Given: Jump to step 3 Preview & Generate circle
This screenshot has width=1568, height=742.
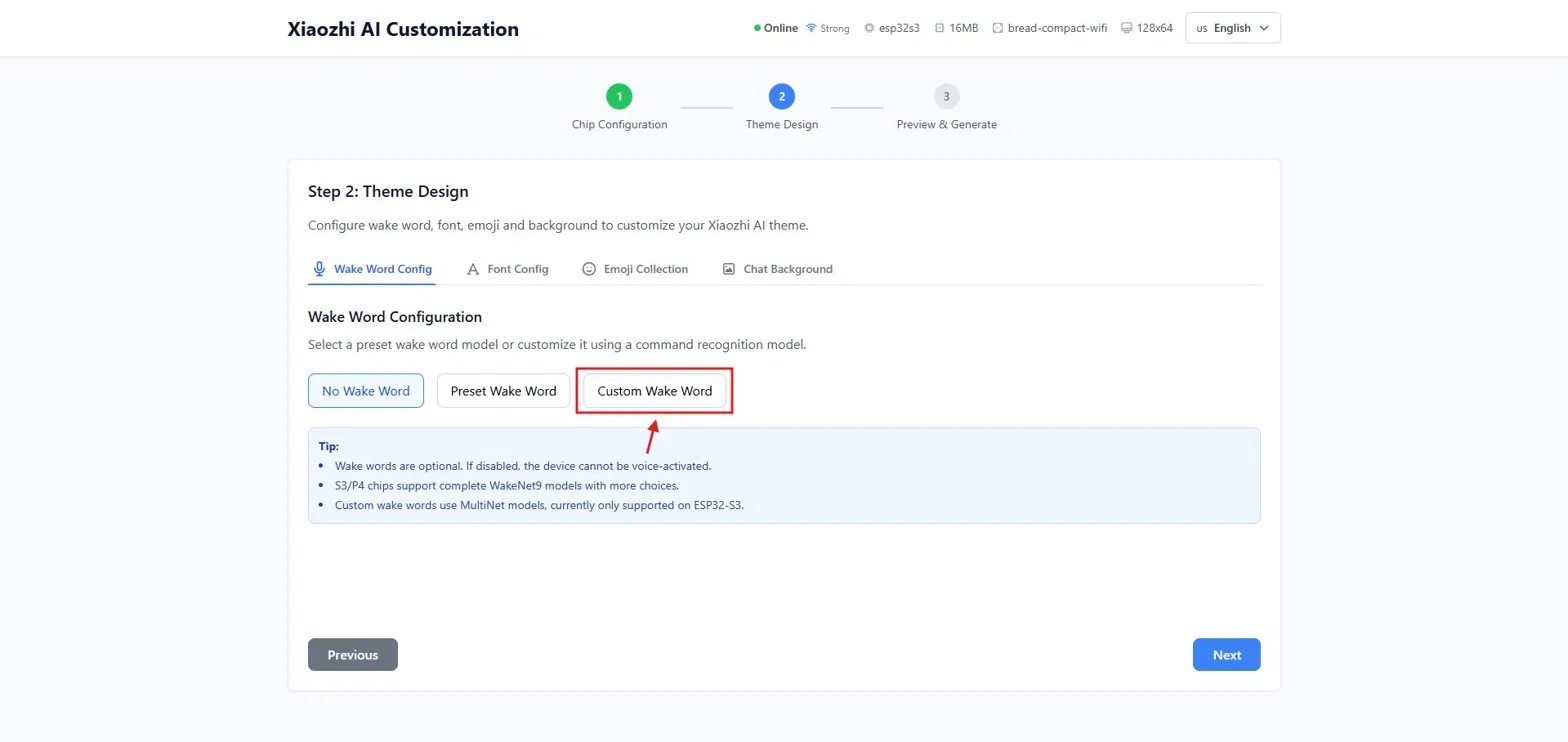Looking at the screenshot, I should click(946, 96).
